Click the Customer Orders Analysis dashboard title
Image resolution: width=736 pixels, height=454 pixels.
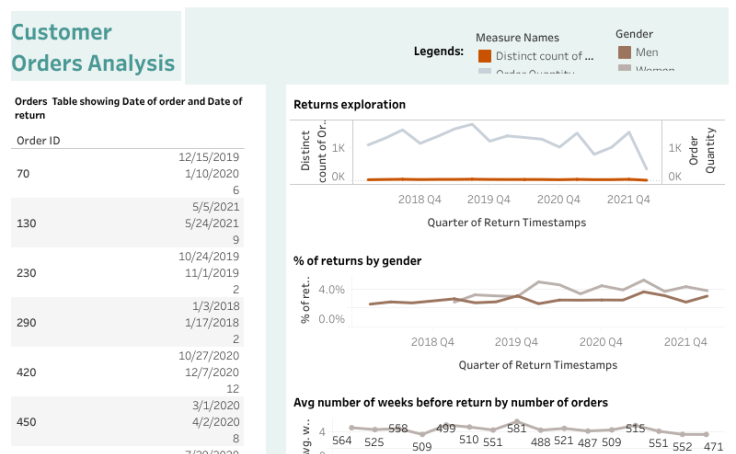[93, 48]
